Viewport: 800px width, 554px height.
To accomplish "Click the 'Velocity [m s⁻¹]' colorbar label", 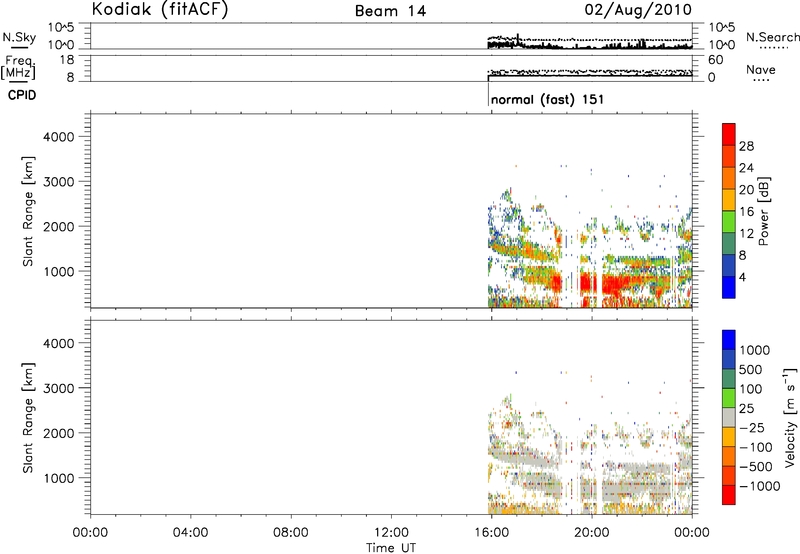I will coord(791,417).
